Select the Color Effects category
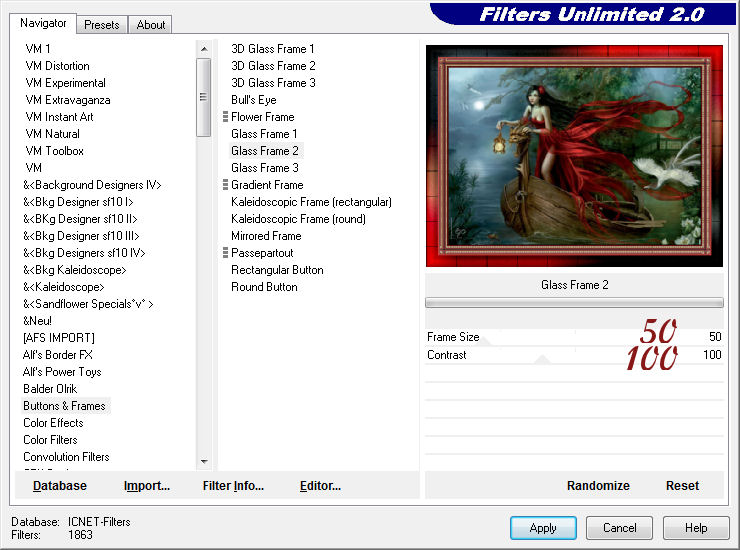The image size is (740, 550). coord(53,423)
